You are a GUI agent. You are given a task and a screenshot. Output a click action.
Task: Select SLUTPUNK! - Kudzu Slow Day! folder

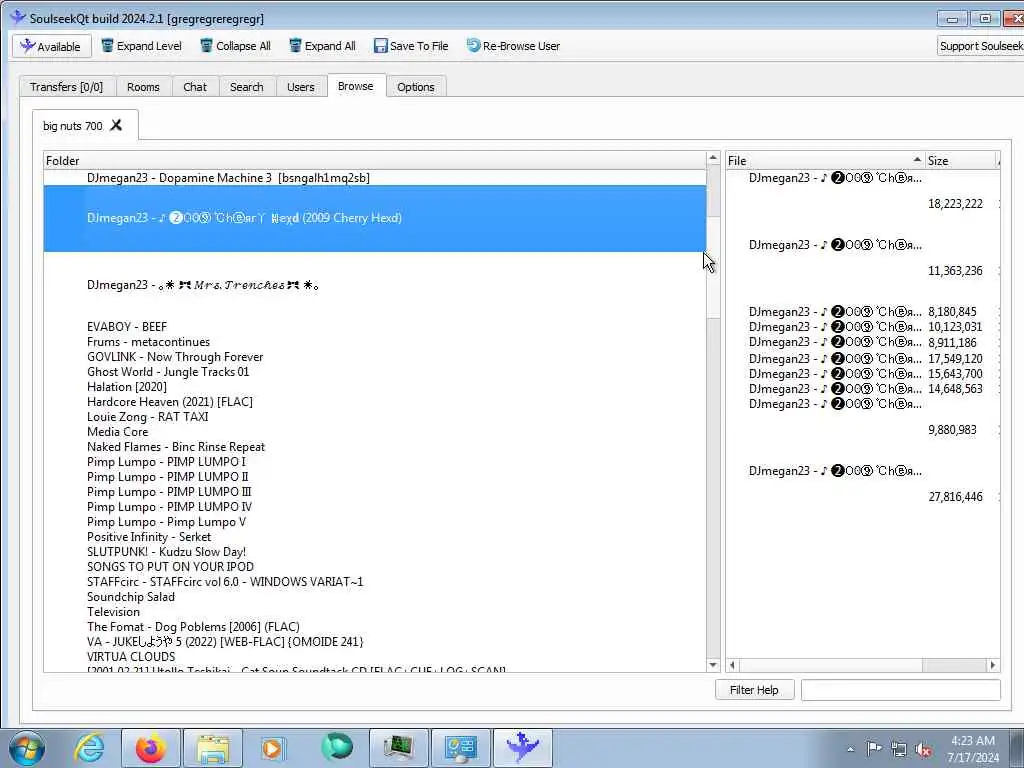click(x=167, y=552)
